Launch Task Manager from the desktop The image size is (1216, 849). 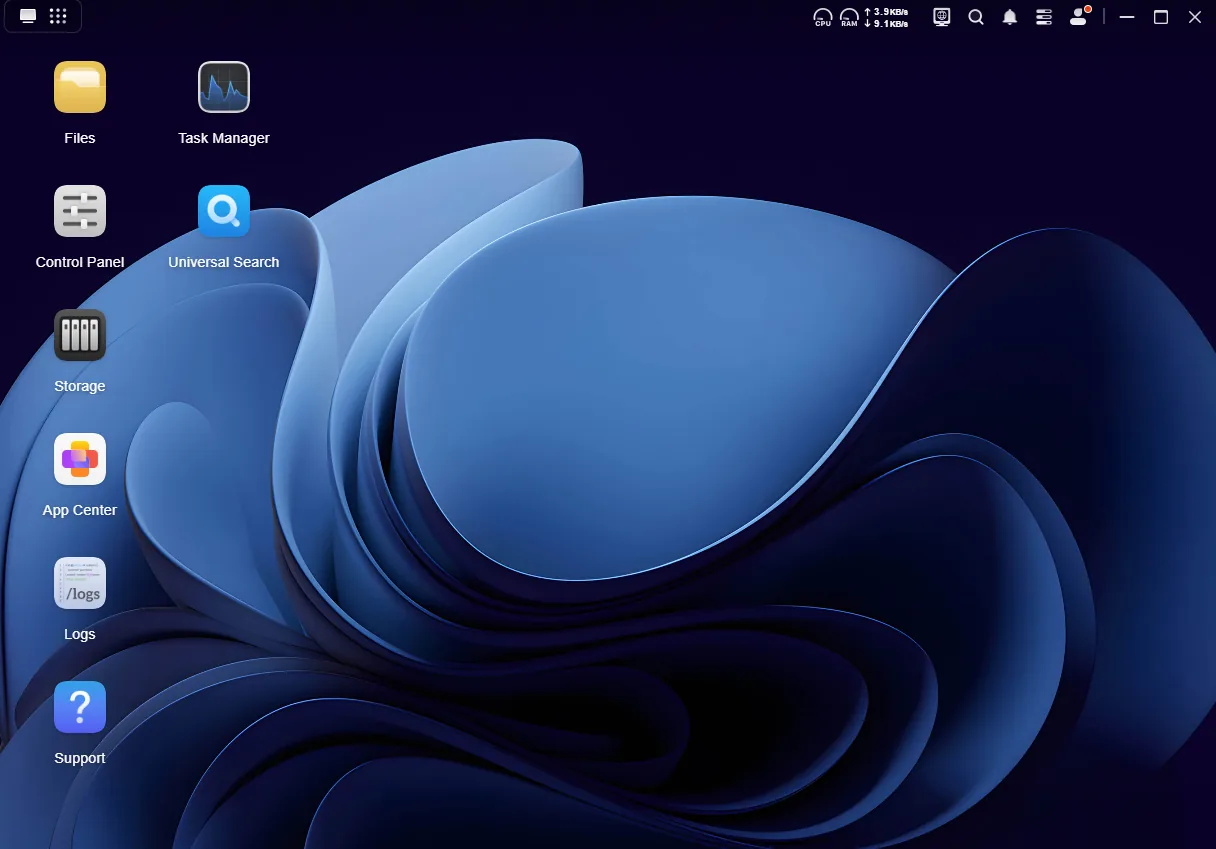click(x=224, y=88)
